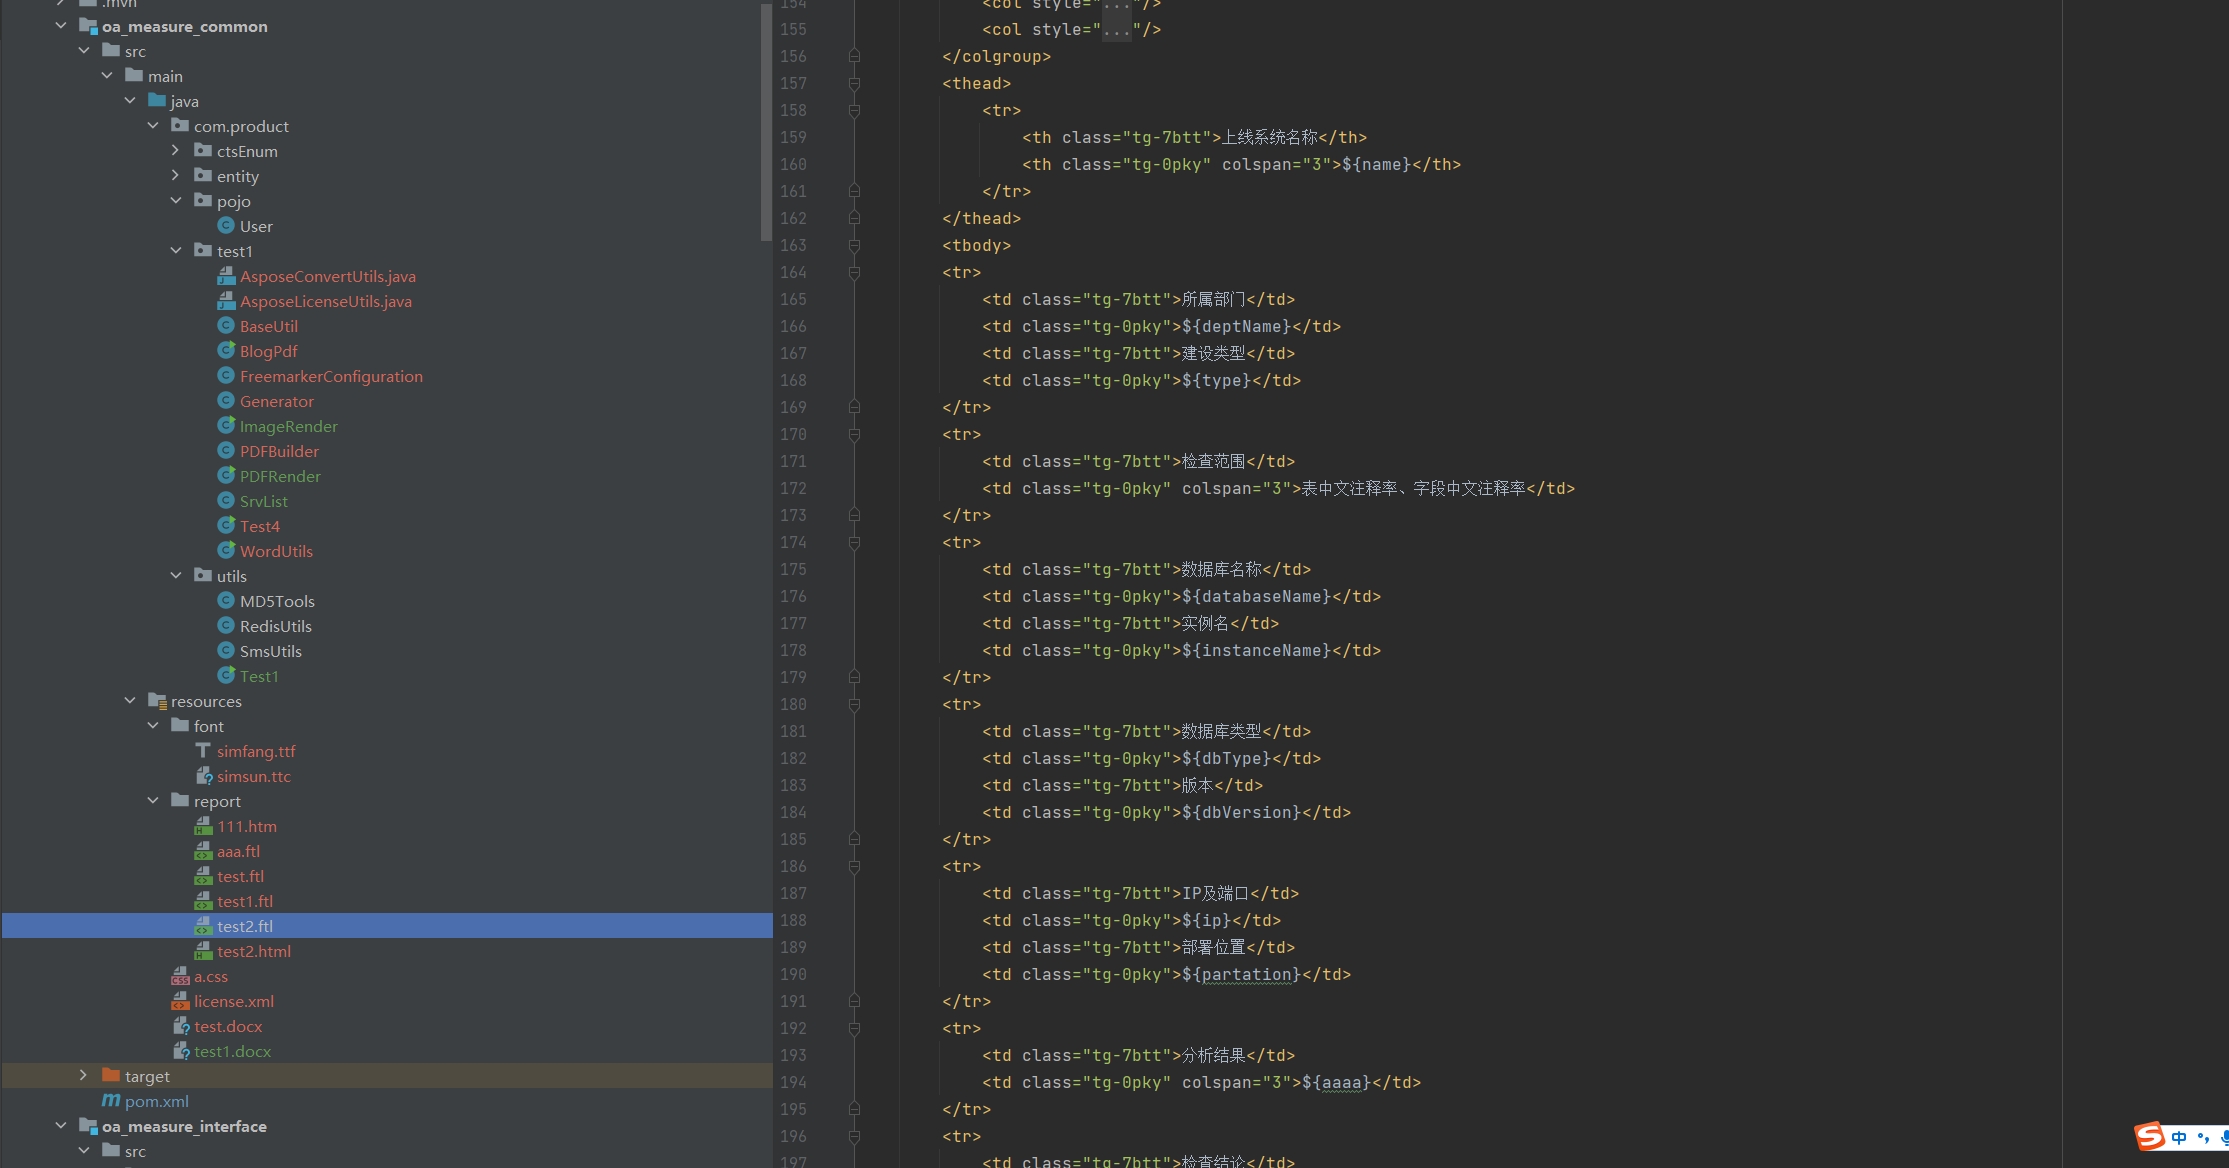Select test1.ftl in the project tree
2229x1168 pixels.
click(245, 901)
